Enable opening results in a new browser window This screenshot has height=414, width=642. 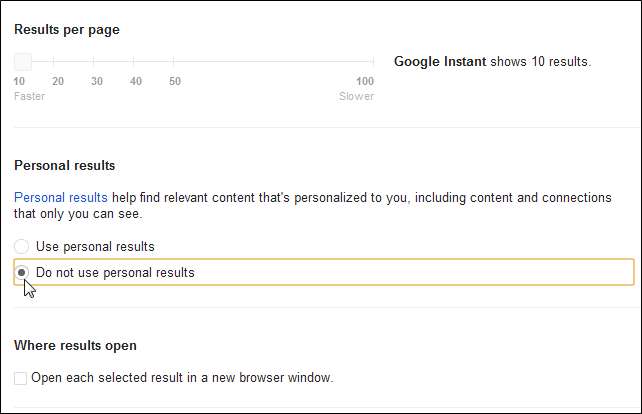[21, 378]
